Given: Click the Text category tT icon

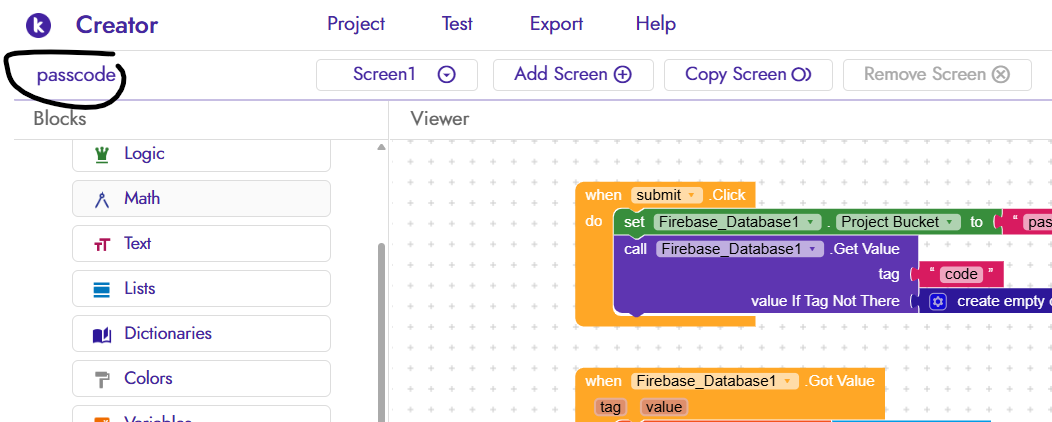Looking at the screenshot, I should (102, 245).
